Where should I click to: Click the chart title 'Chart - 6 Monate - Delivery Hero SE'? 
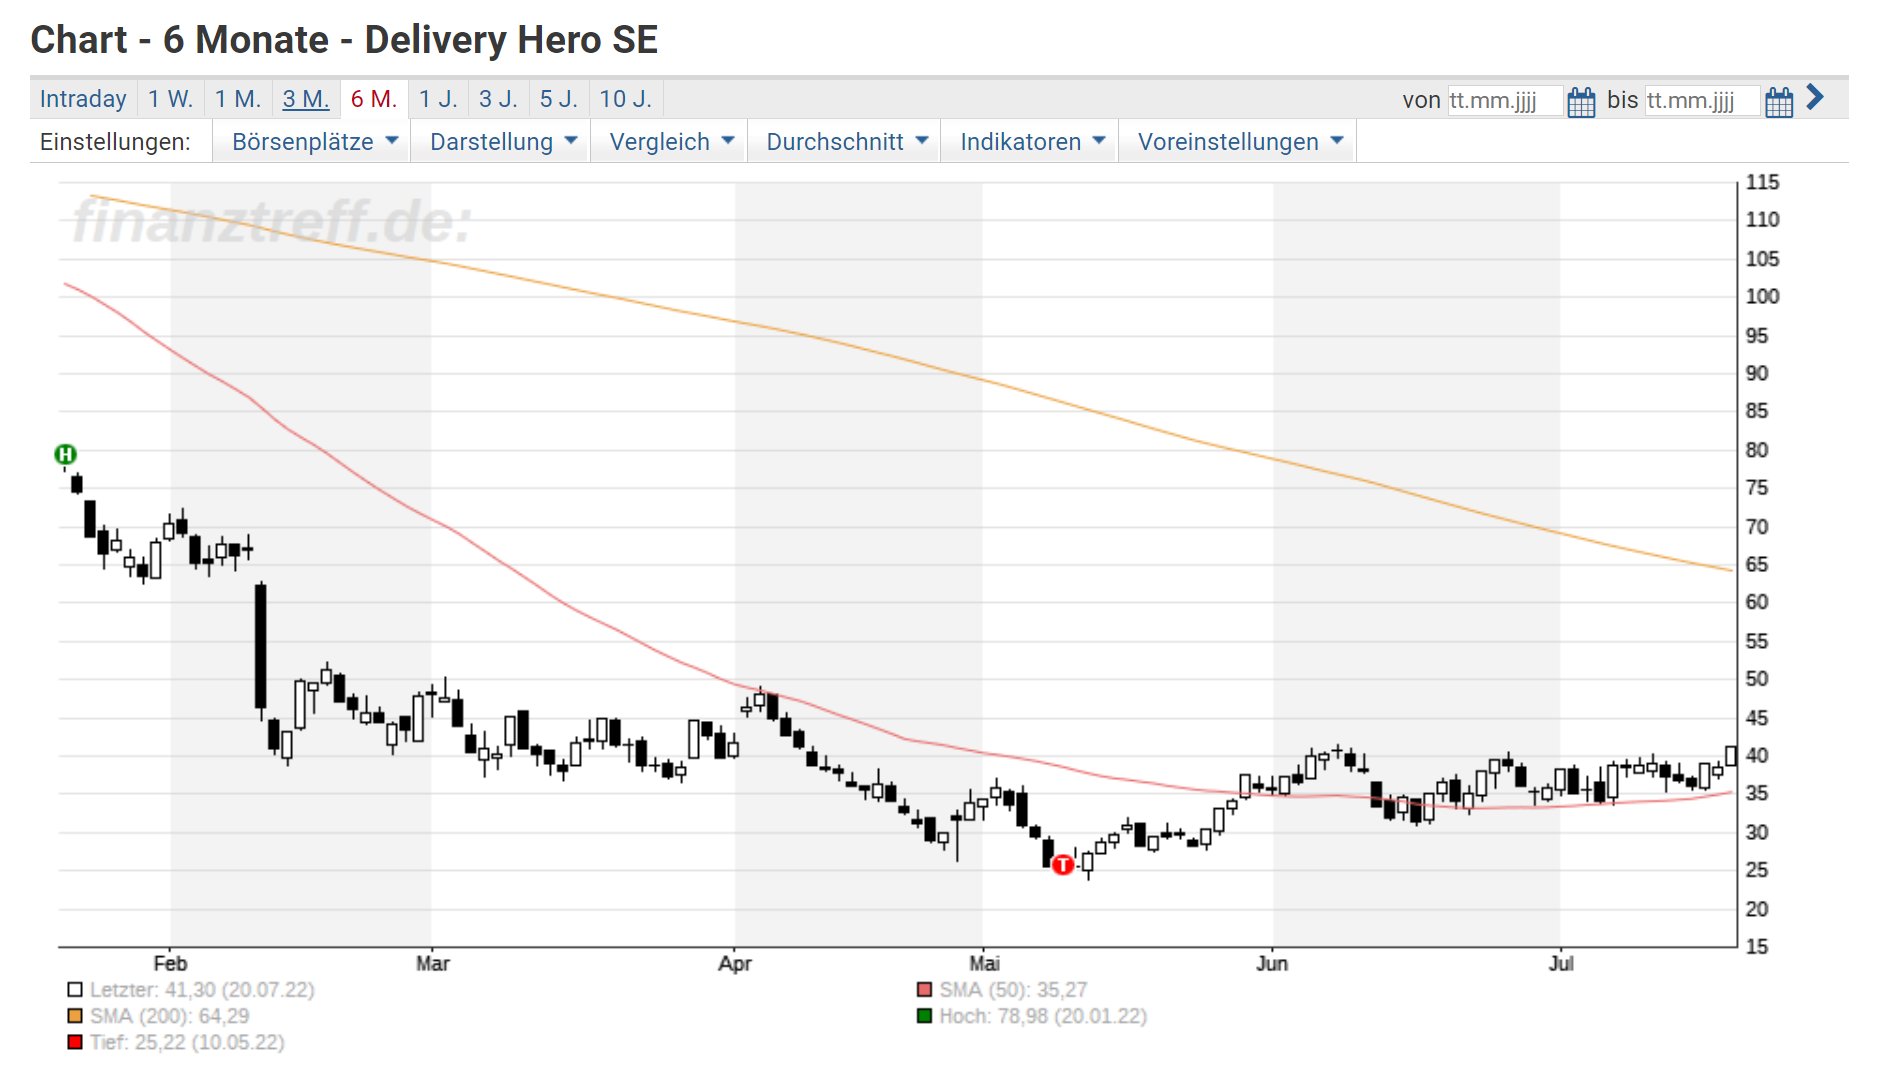click(x=344, y=40)
